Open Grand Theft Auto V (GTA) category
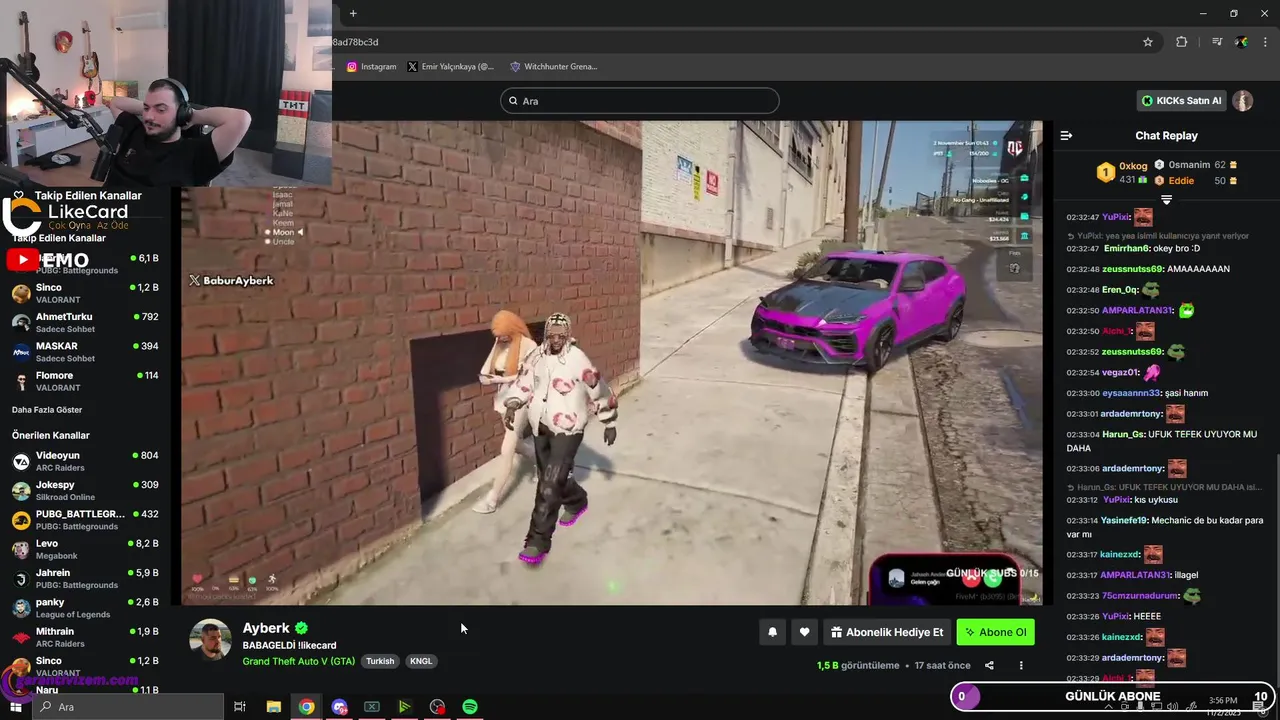The image size is (1280, 720). 299,661
